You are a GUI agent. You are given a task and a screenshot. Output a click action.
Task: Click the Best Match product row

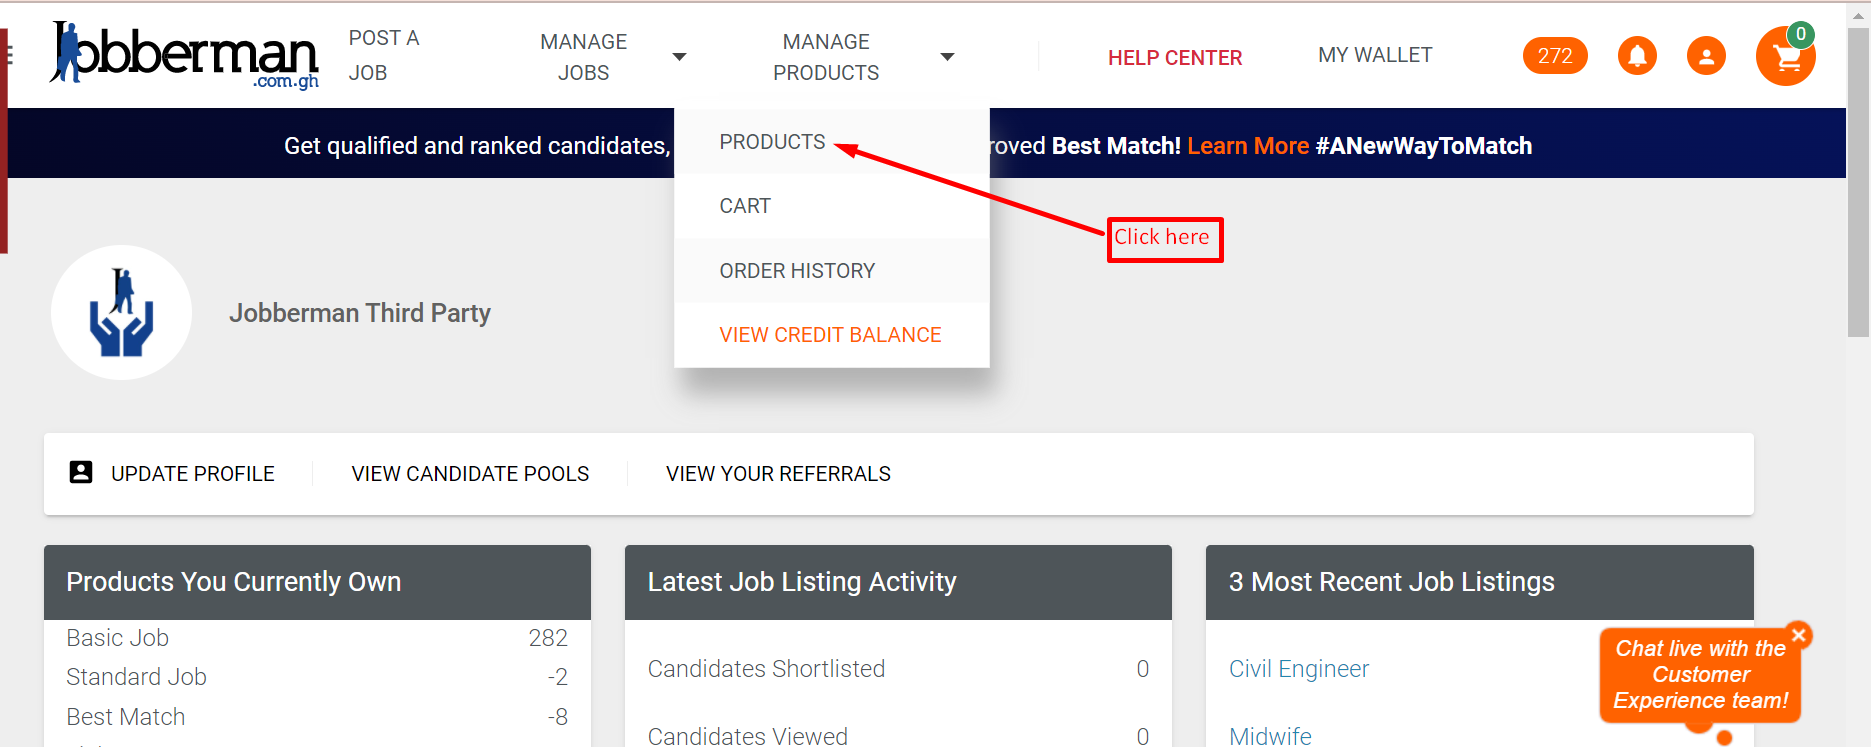[x=317, y=717]
